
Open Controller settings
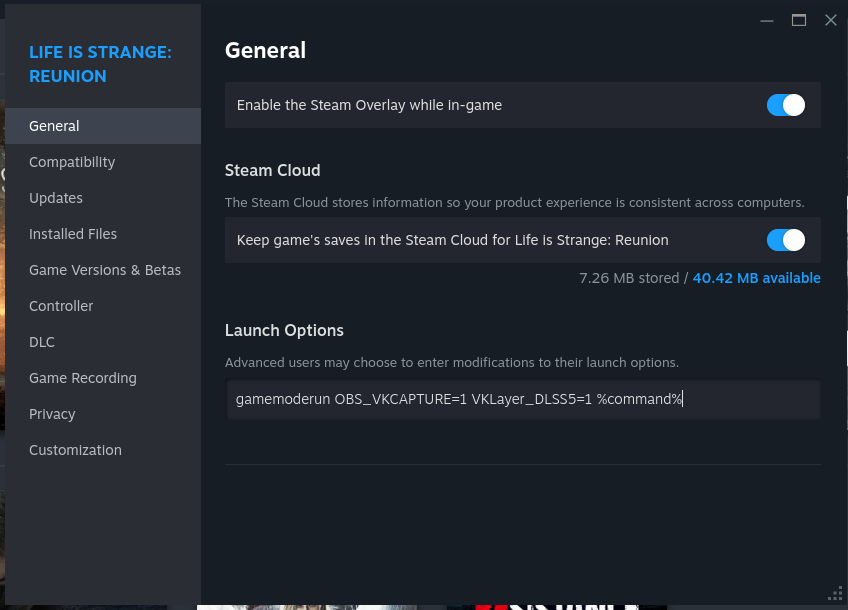click(x=103, y=306)
